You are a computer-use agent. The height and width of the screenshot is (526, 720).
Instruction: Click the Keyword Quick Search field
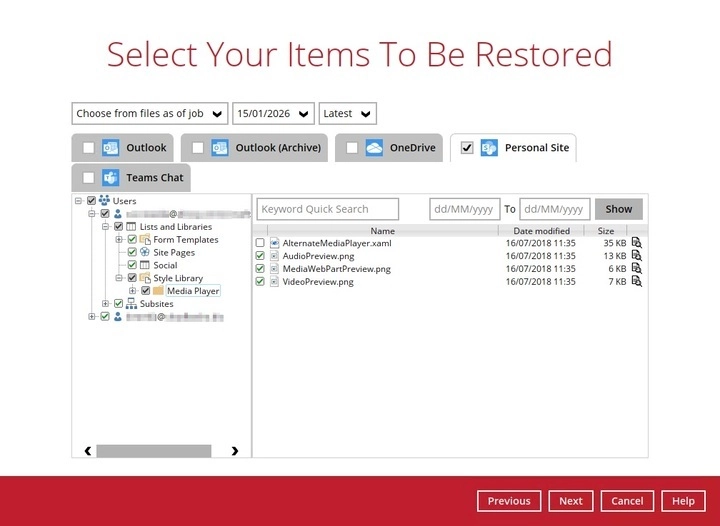tap(328, 209)
